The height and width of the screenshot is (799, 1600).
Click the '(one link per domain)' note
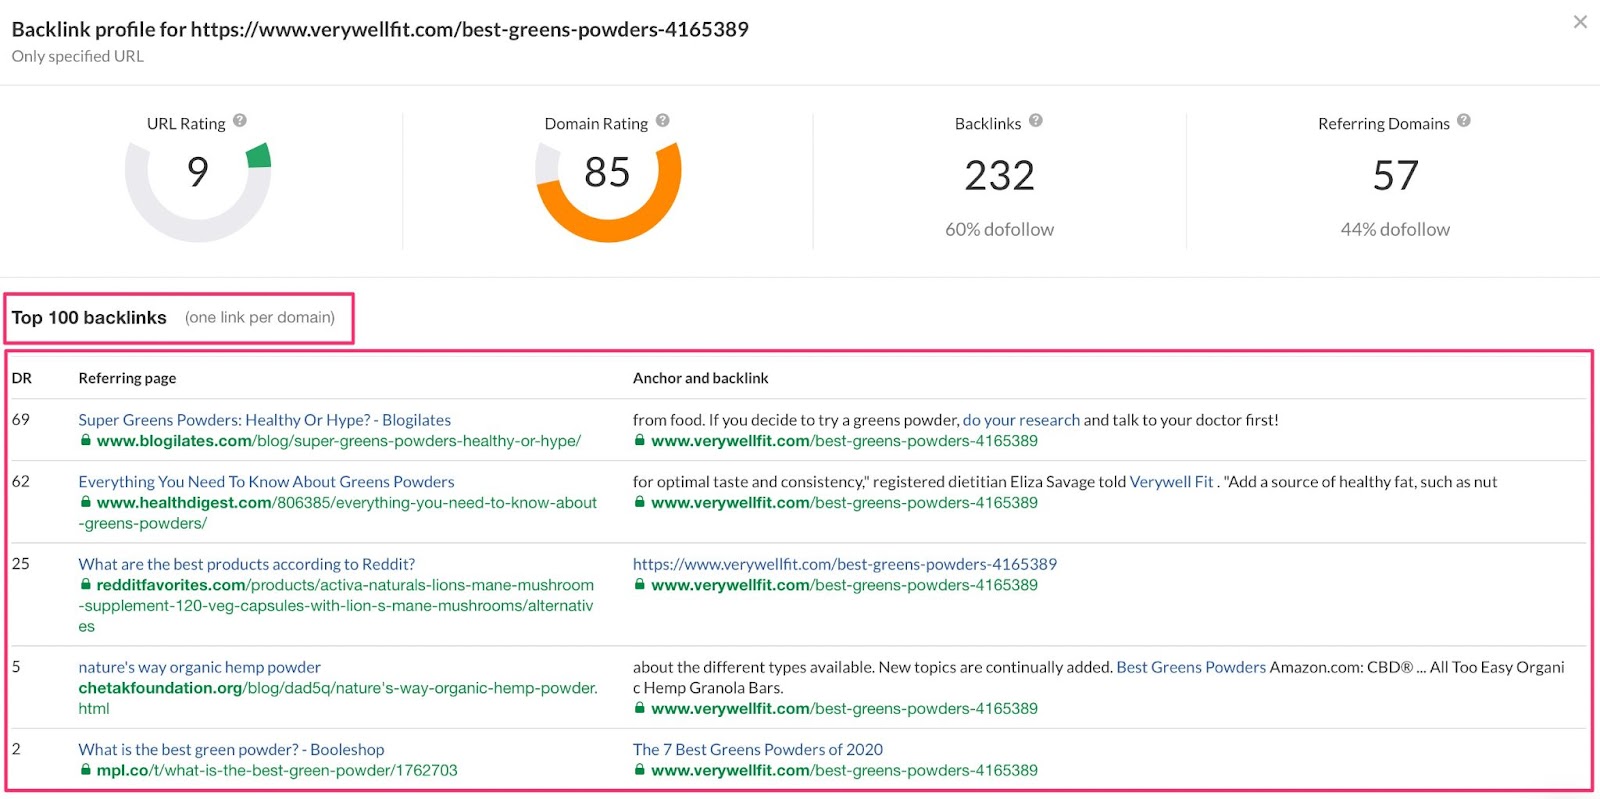tap(260, 318)
